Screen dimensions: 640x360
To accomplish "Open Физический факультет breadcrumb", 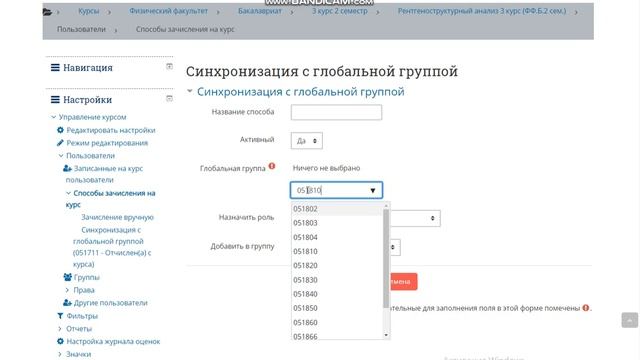I will click(169, 11).
